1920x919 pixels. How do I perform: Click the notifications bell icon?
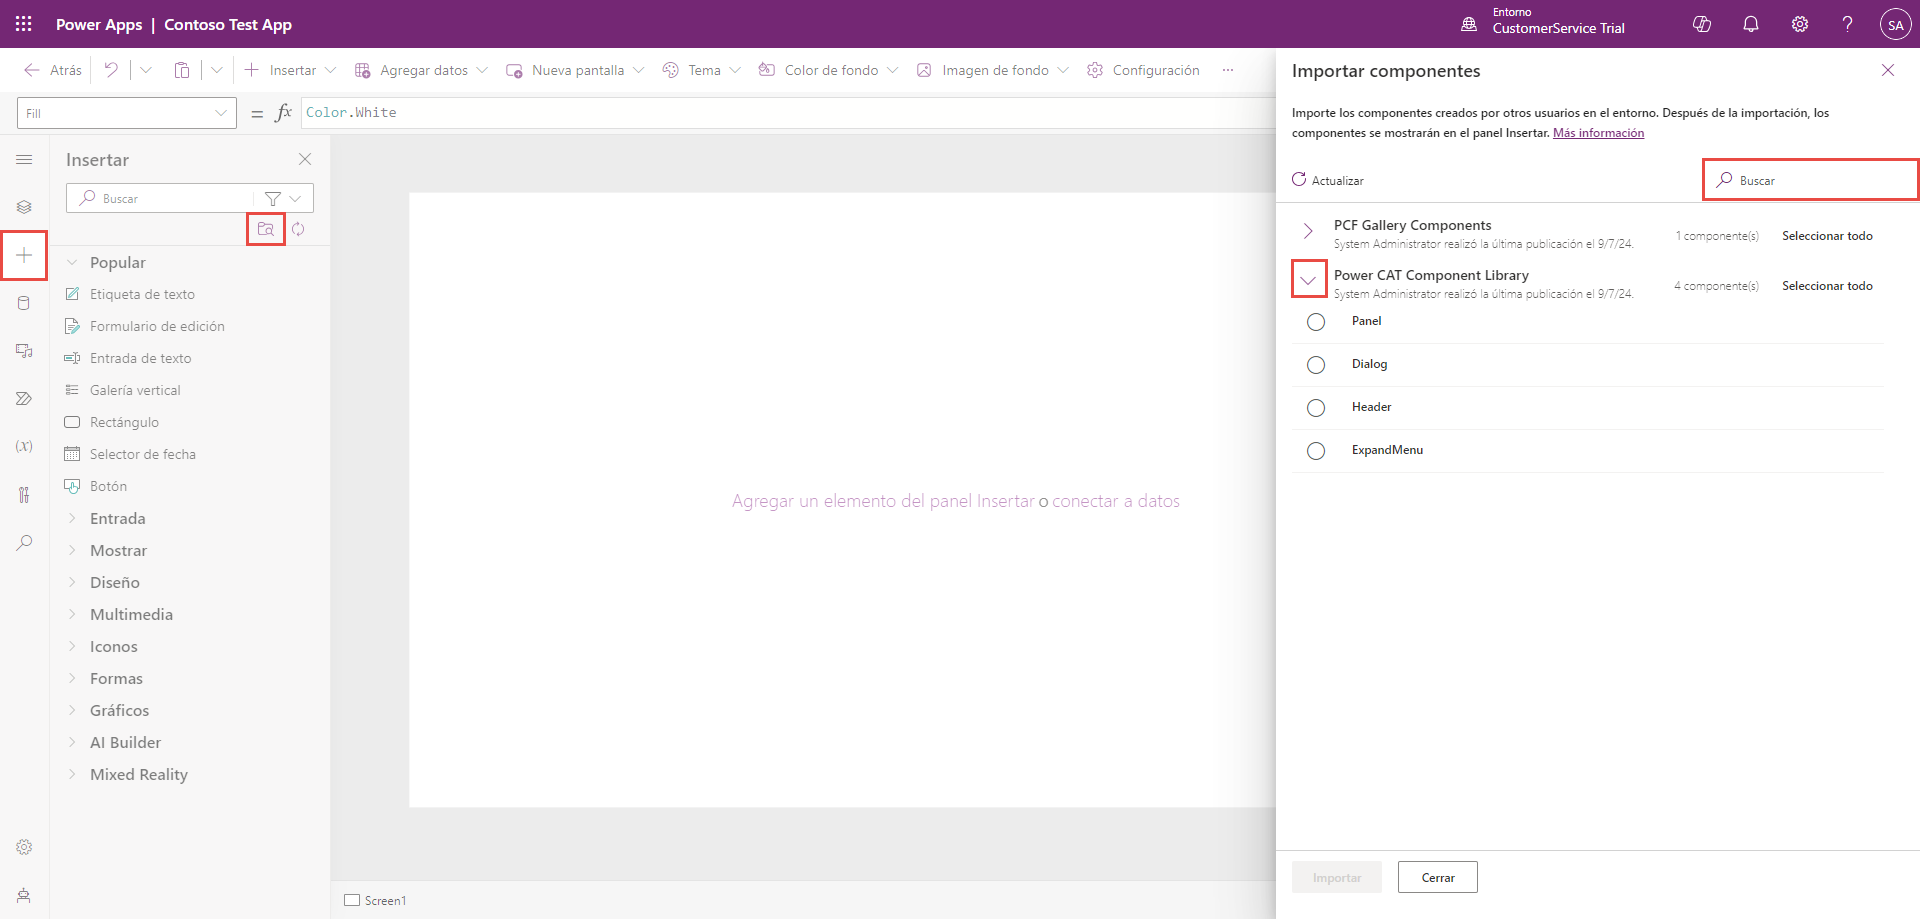click(x=1750, y=24)
